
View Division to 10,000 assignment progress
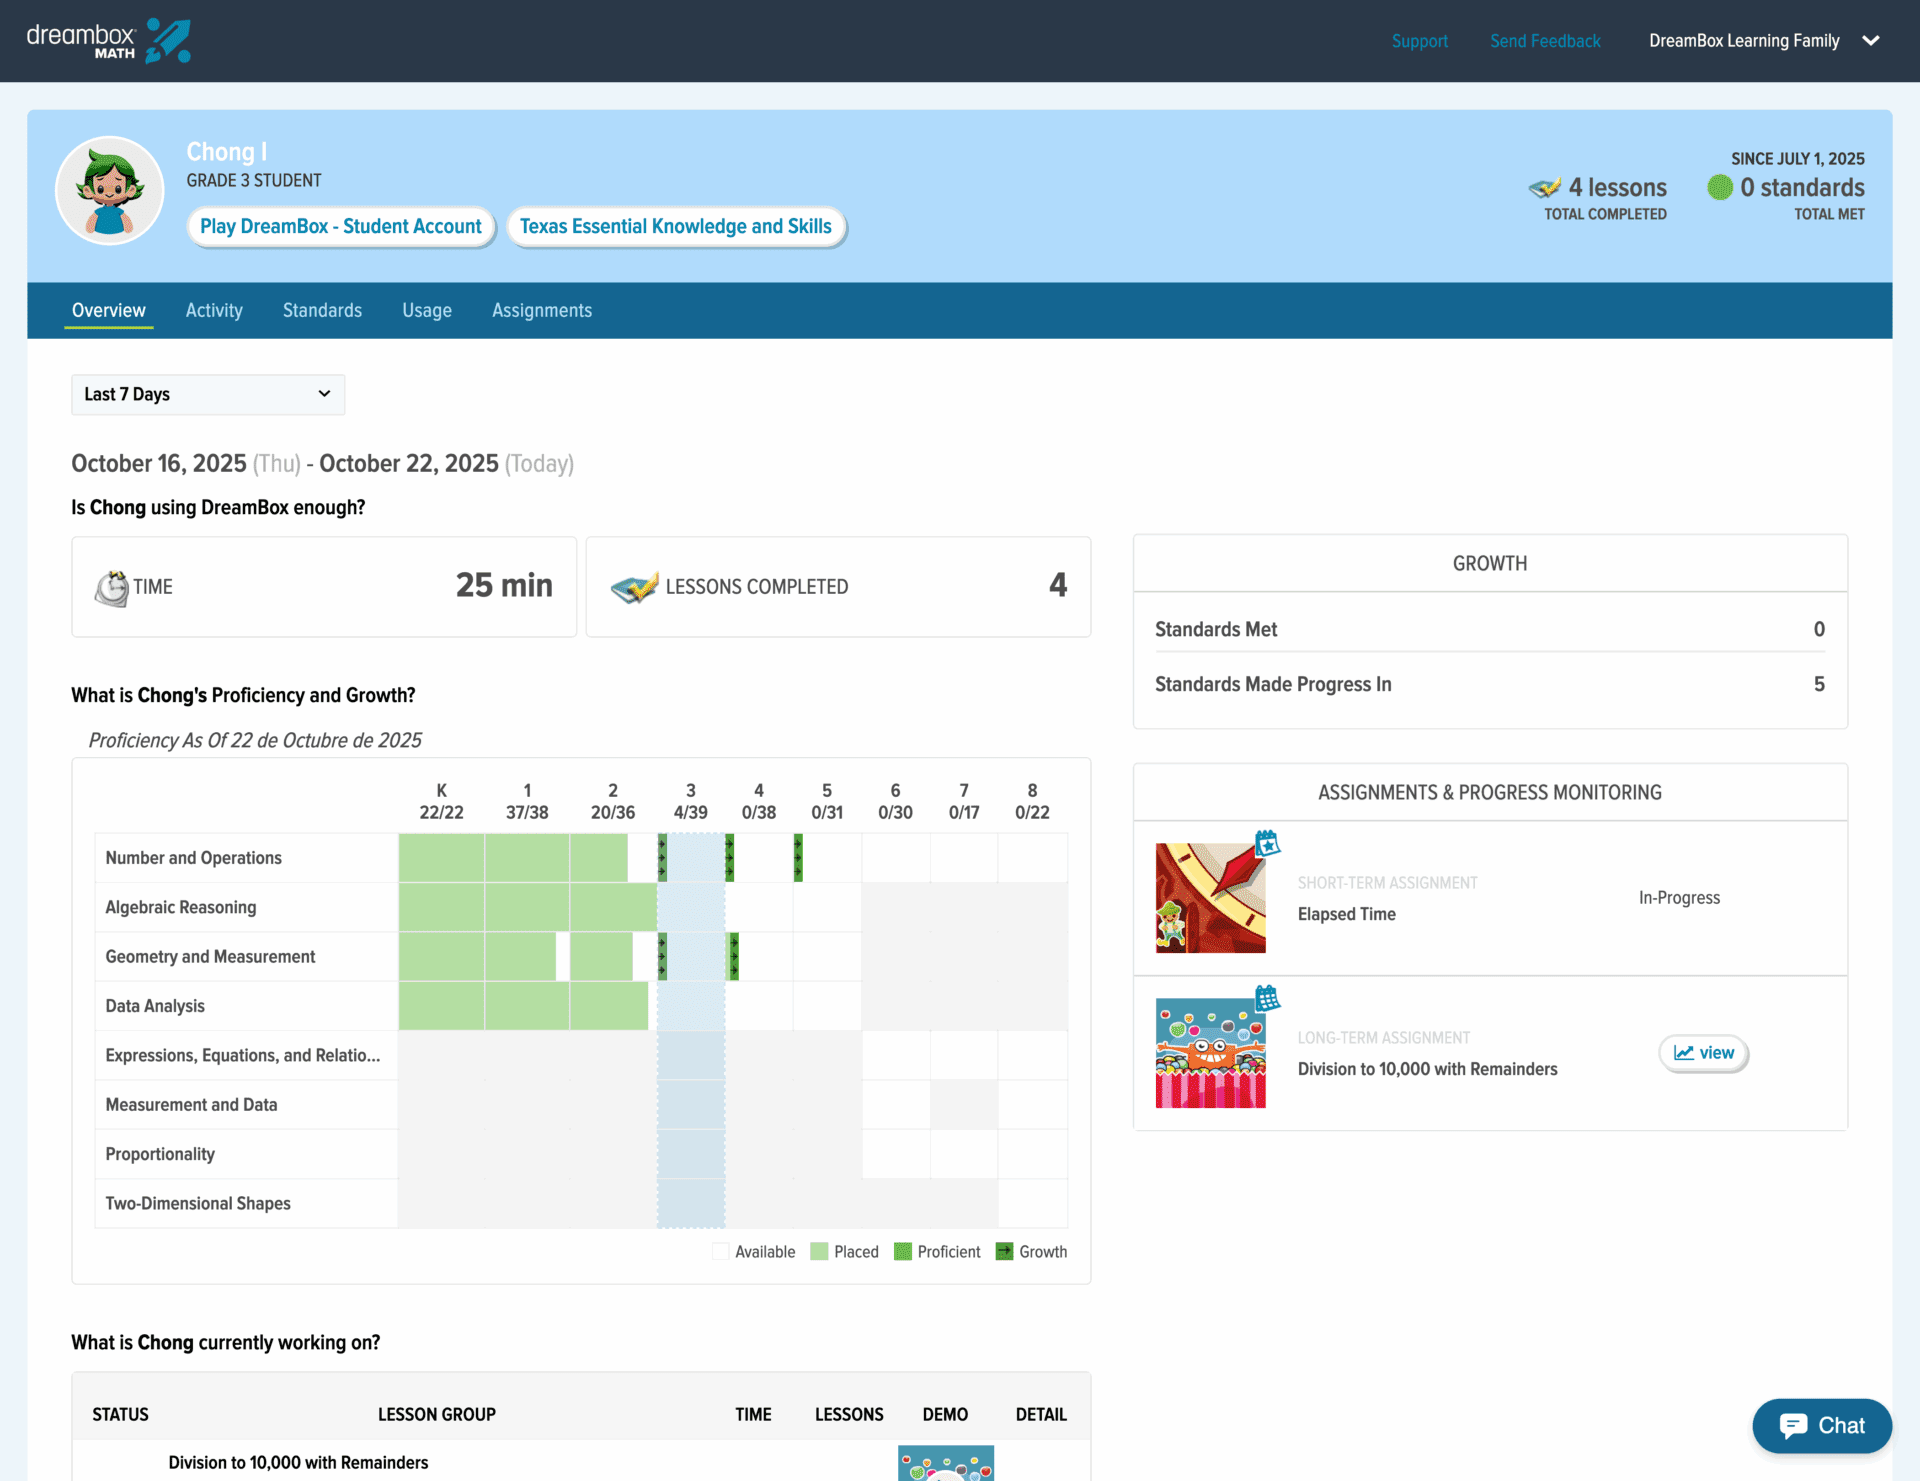click(x=1703, y=1053)
